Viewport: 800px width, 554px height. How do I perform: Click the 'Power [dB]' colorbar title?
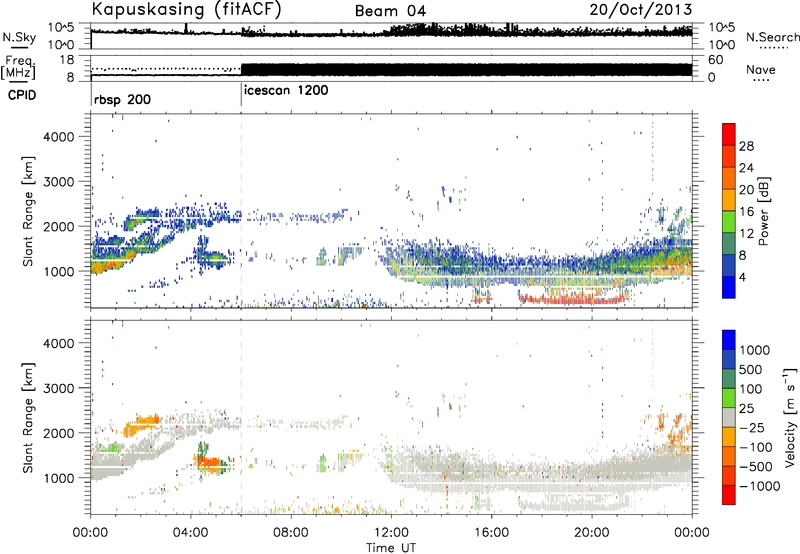(x=763, y=211)
